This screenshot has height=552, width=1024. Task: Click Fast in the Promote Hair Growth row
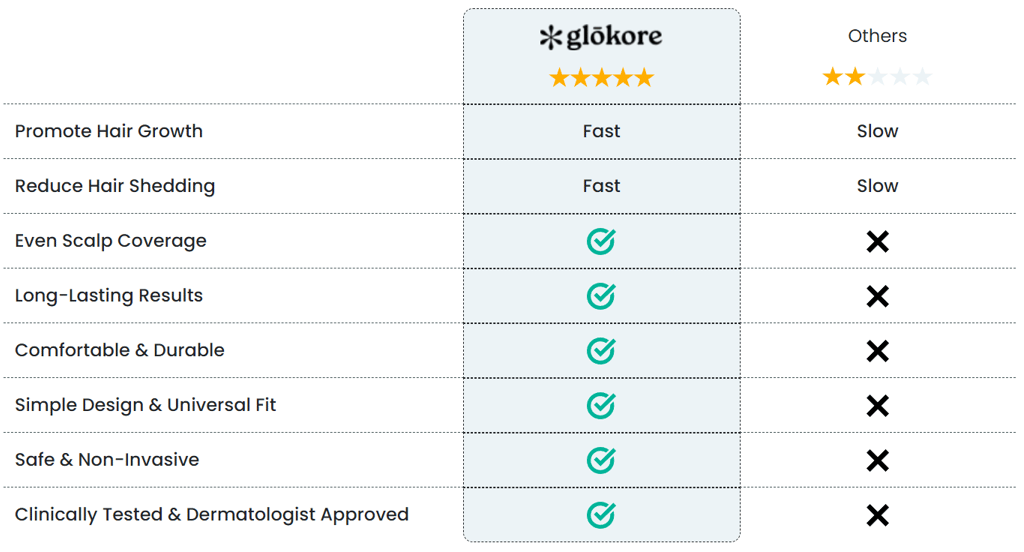pyautogui.click(x=601, y=131)
